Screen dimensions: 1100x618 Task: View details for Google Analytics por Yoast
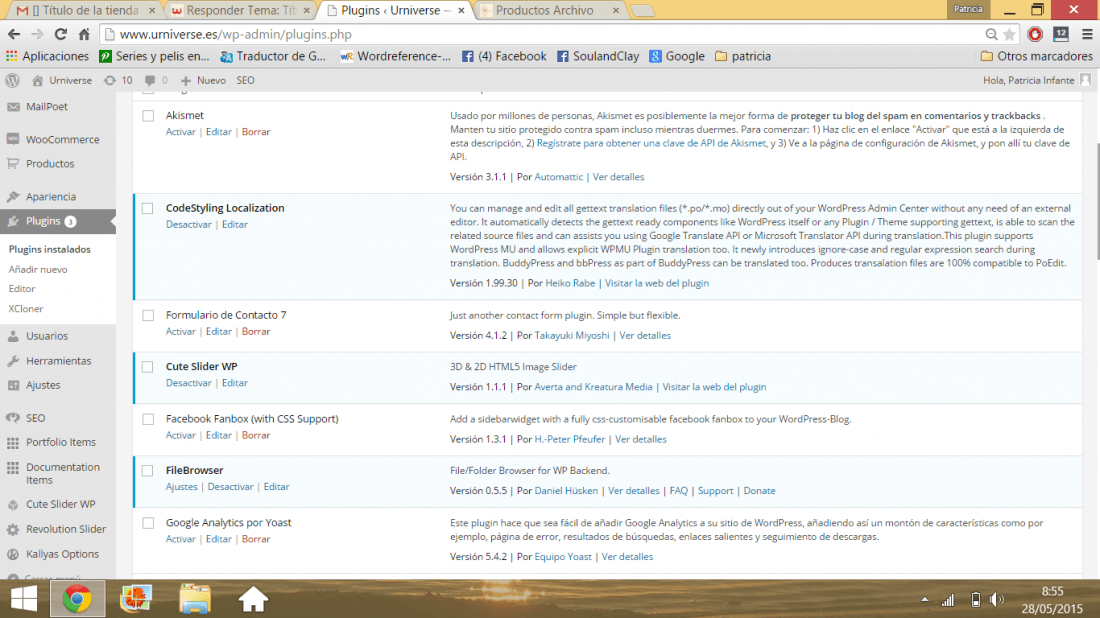tap(627, 557)
